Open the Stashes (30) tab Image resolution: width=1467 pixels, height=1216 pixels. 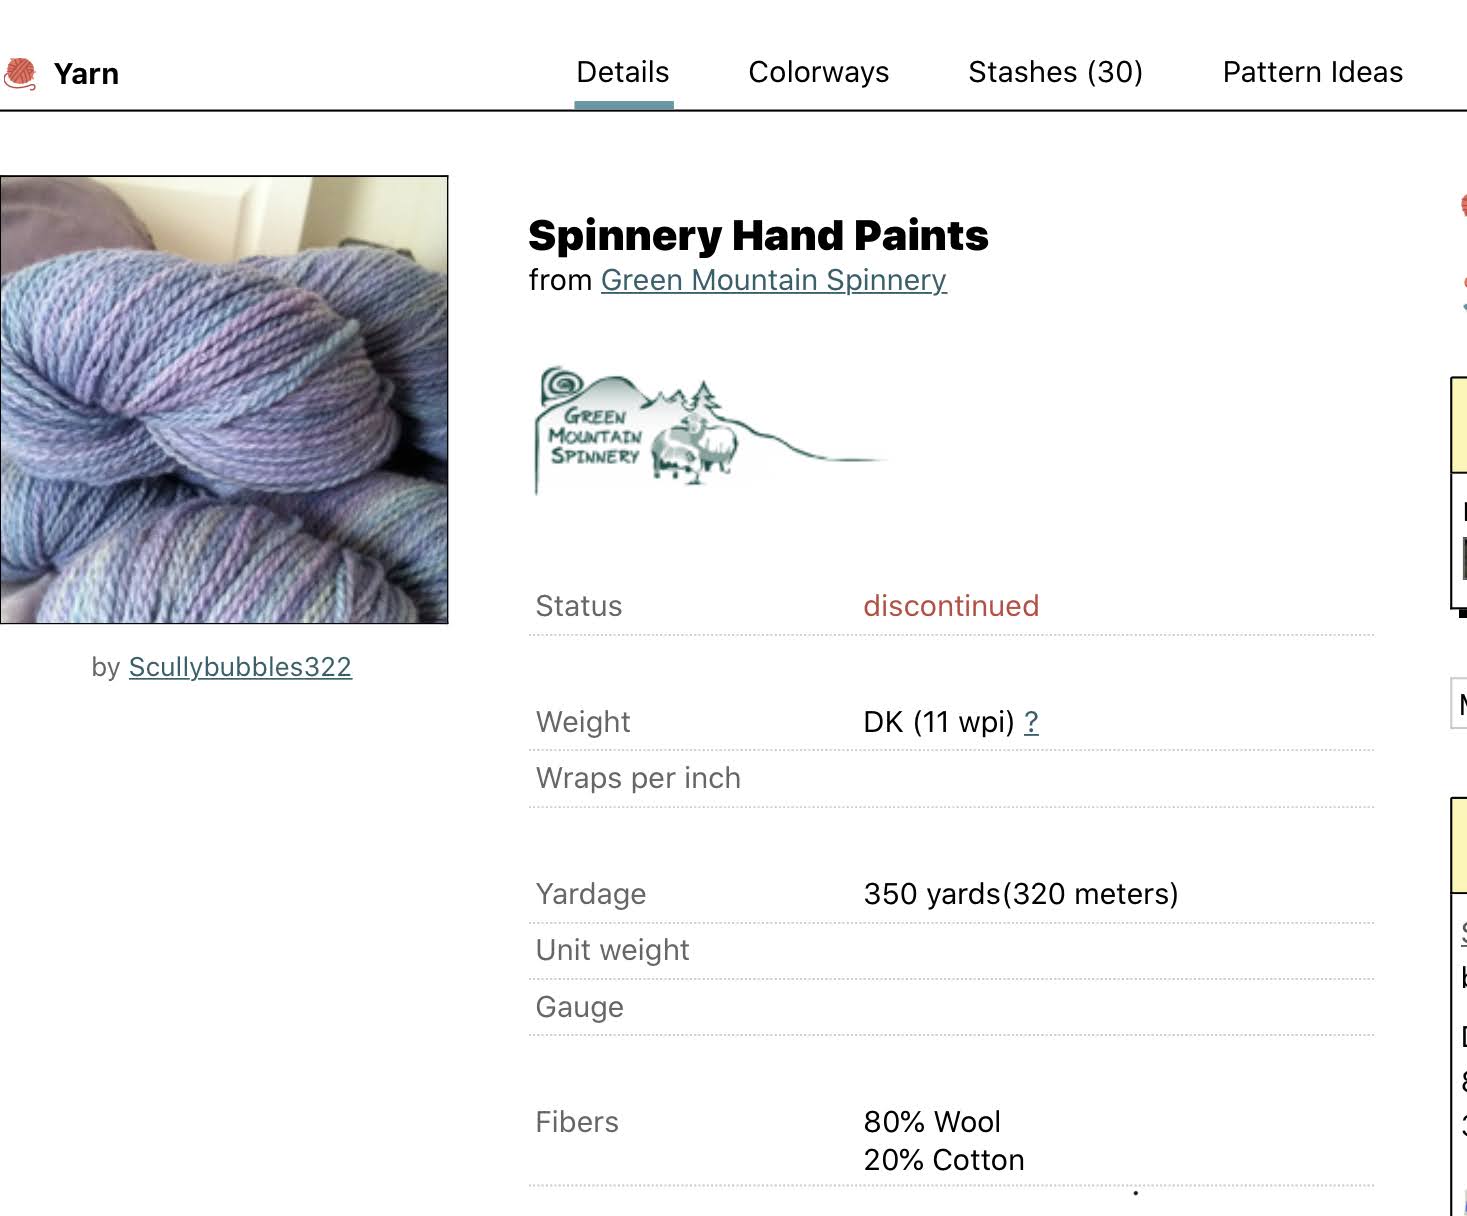pos(1055,72)
